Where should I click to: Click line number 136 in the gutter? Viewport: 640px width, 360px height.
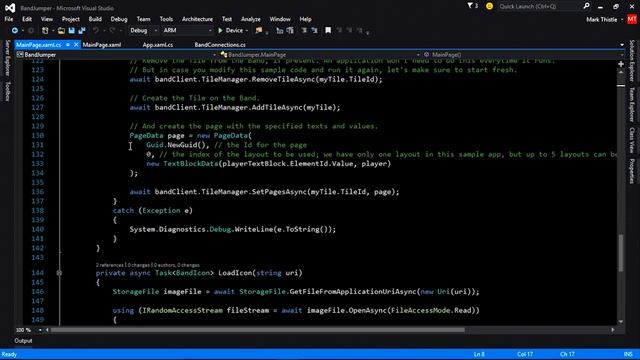point(38,192)
